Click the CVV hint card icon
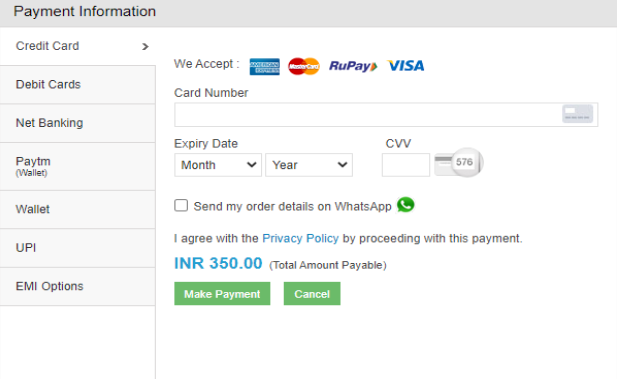This screenshot has width=617, height=379. [458, 163]
